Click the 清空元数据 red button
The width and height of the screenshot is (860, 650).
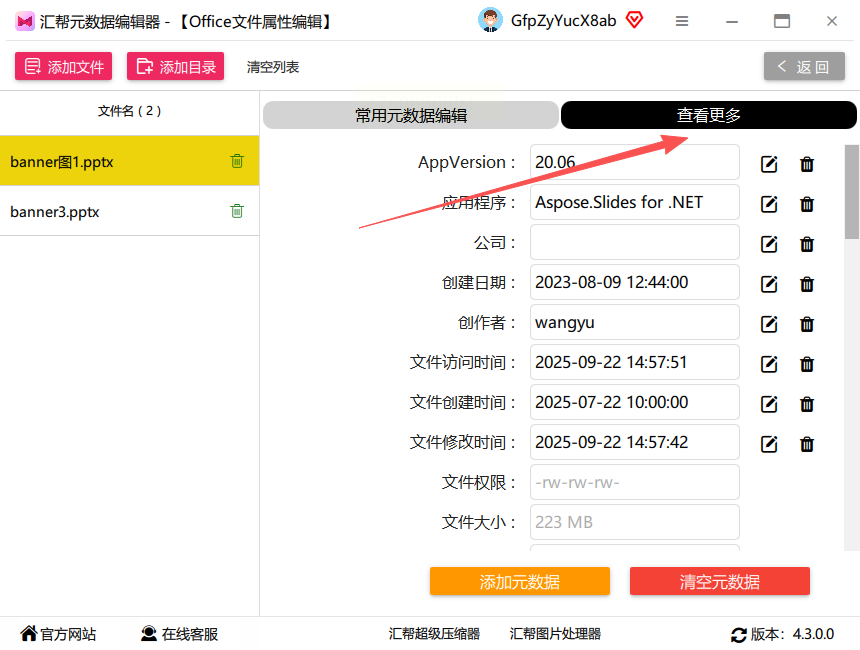720,581
